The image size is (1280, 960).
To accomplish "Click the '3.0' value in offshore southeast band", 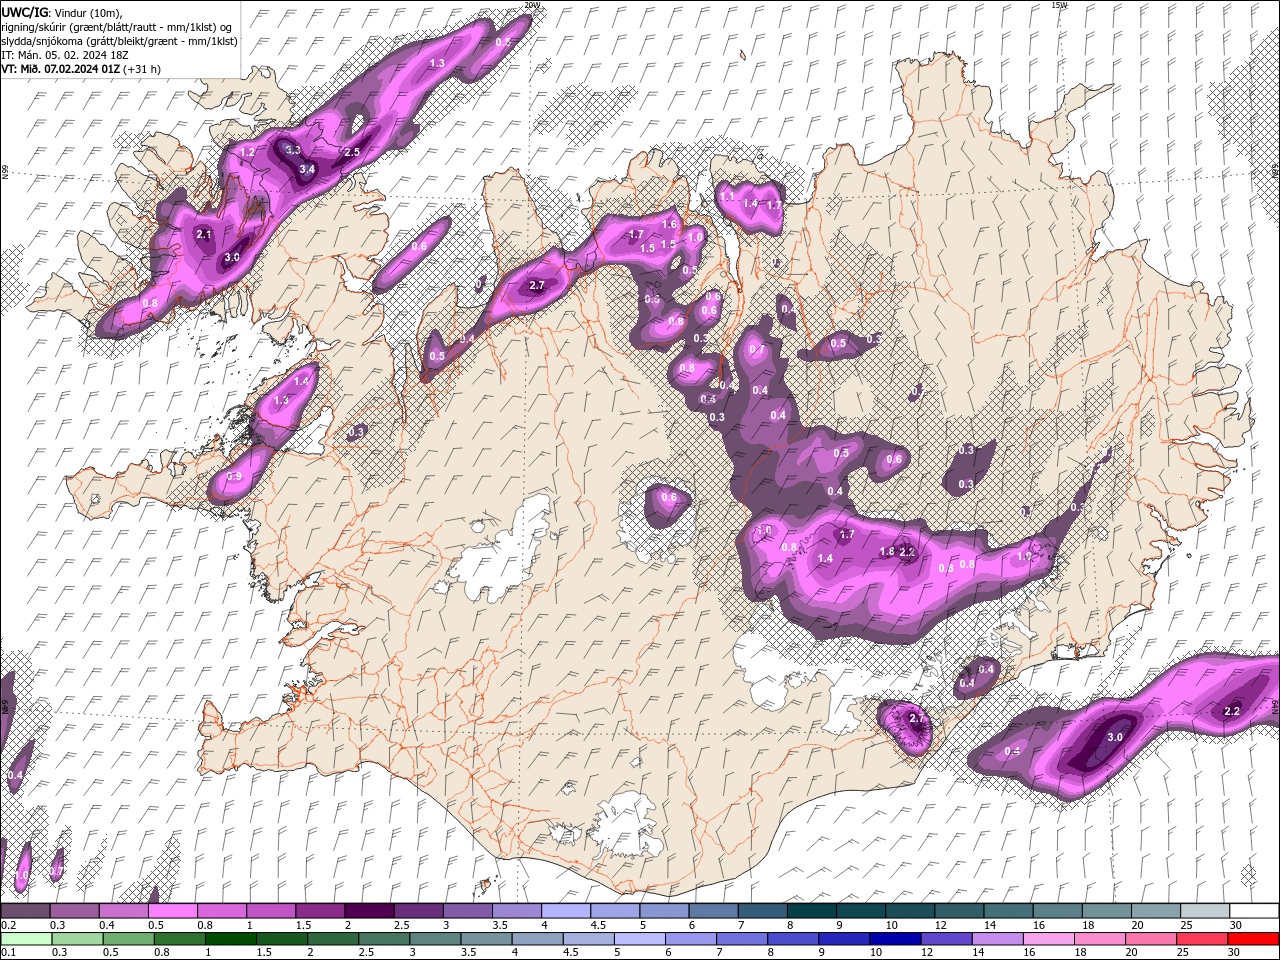I will click(x=1116, y=737).
